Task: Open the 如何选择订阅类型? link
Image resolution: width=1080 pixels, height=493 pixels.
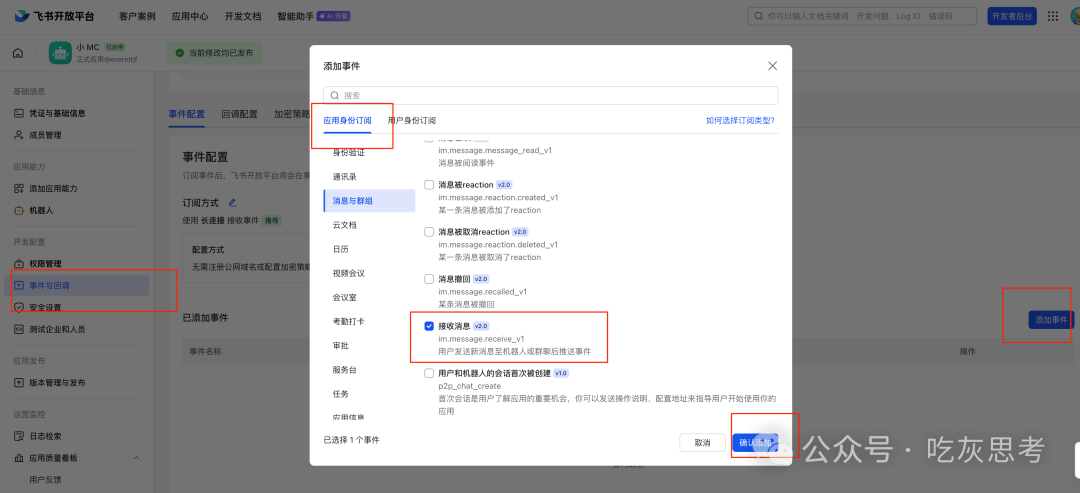Action: point(740,120)
